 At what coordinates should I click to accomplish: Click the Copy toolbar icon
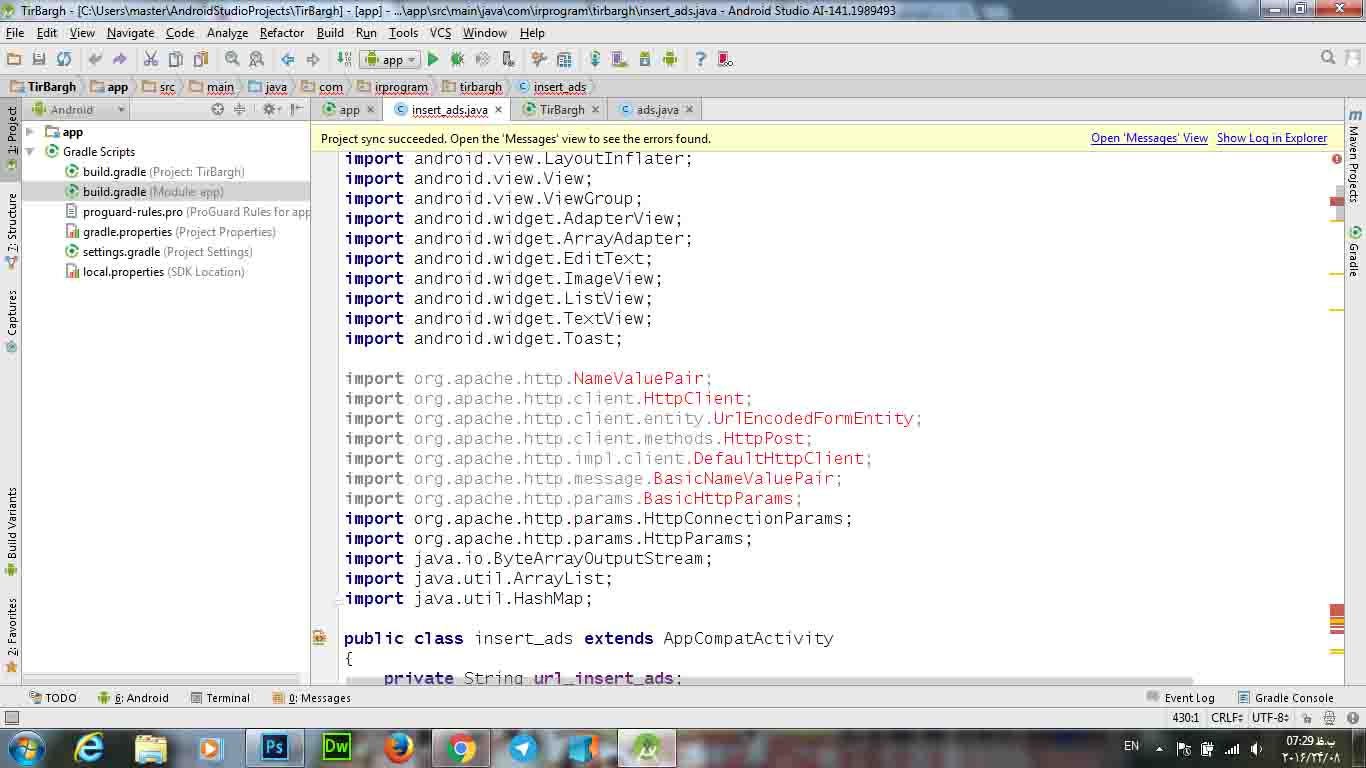point(176,60)
